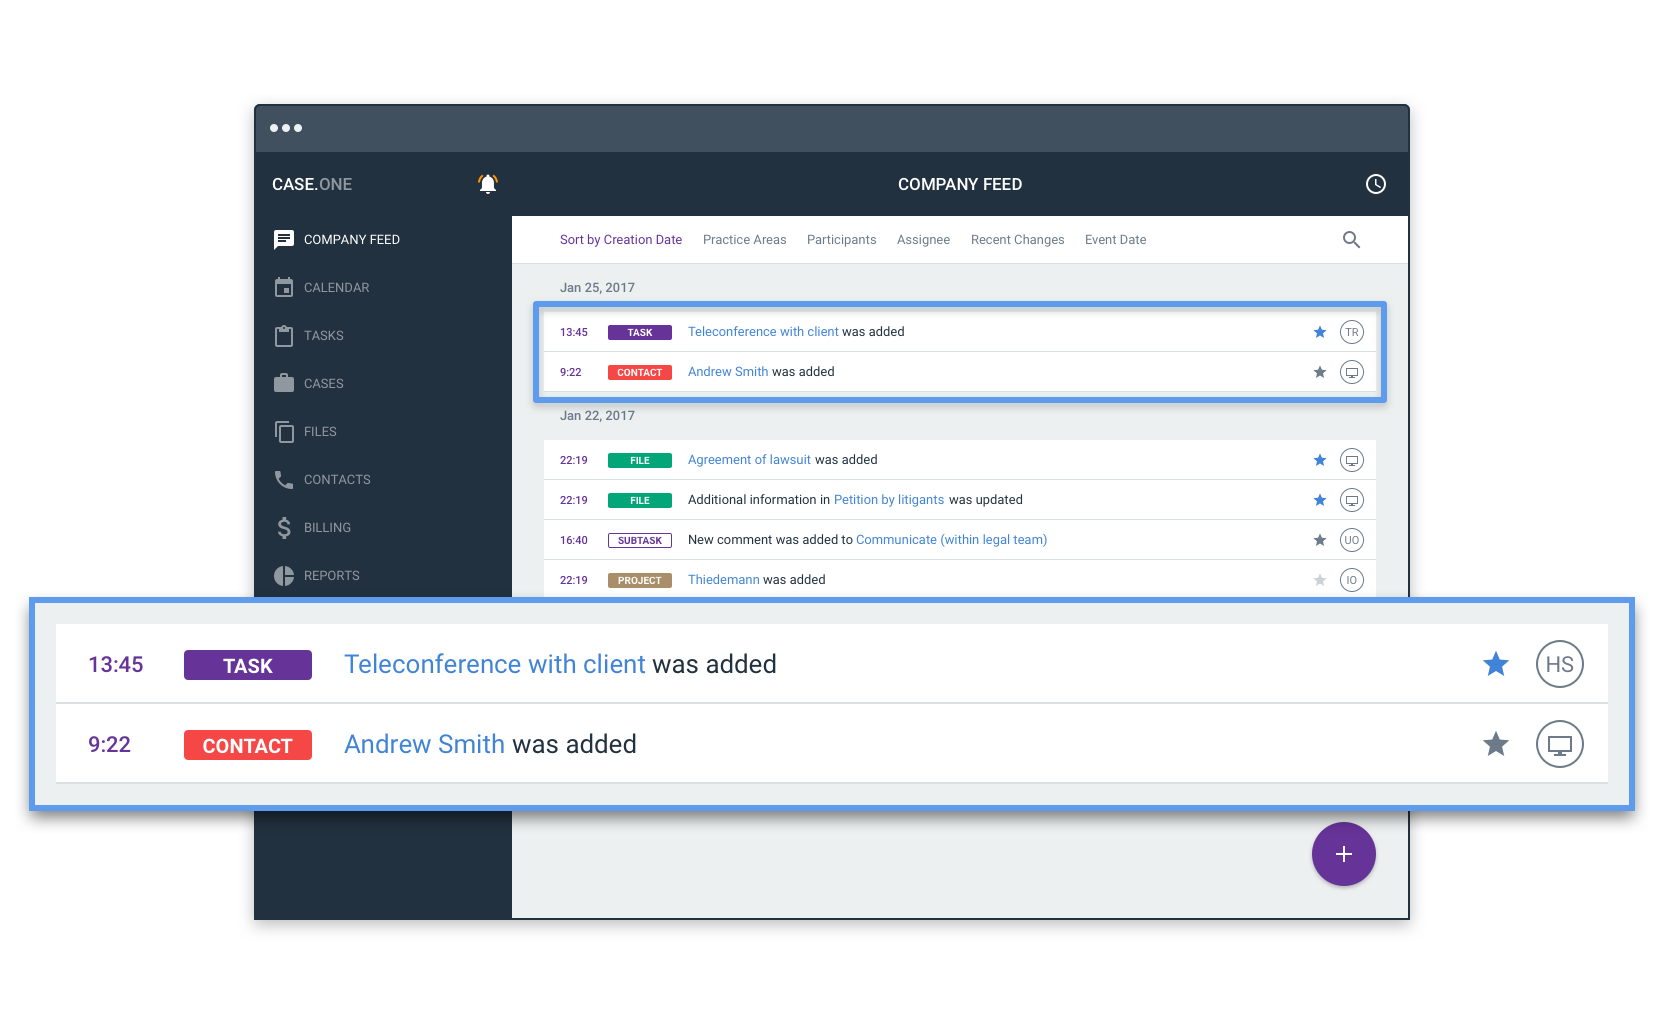Click the HS user avatar
Screen dimensions: 1664x1024
[1559, 665]
